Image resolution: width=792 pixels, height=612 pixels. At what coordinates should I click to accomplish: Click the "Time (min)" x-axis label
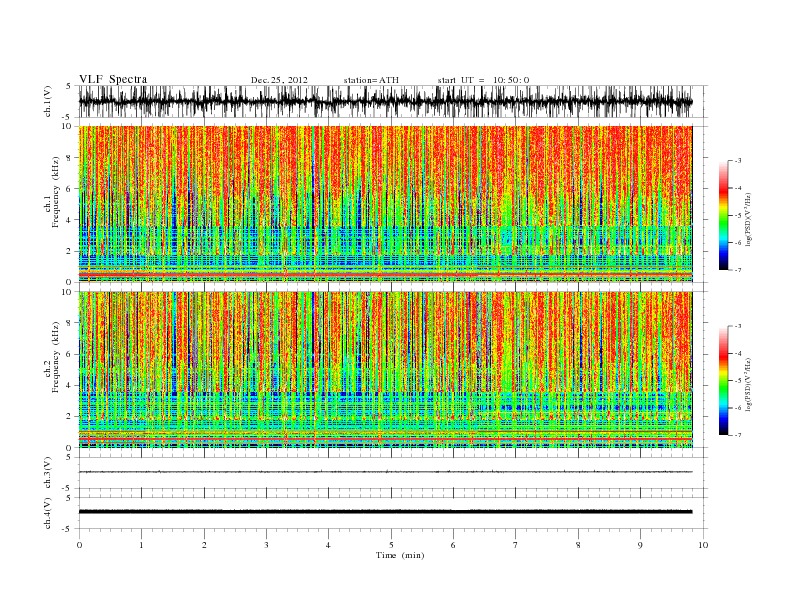[x=400, y=555]
